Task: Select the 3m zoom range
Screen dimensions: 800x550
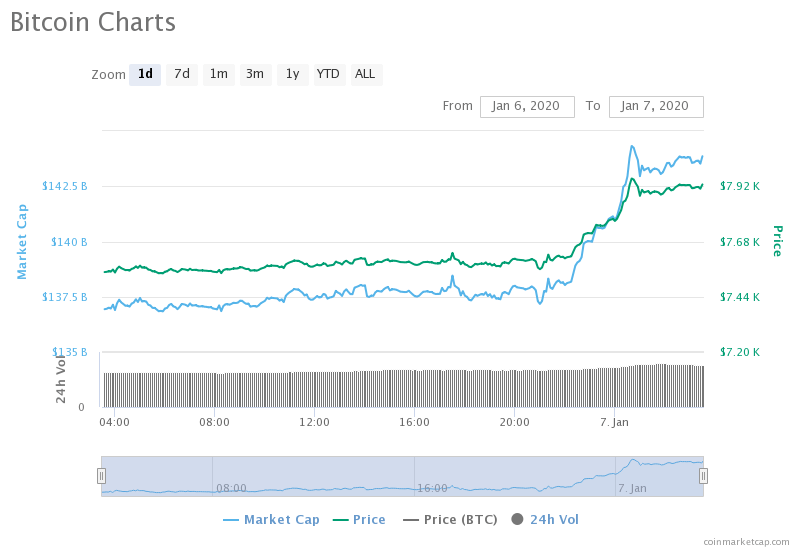Action: [255, 74]
